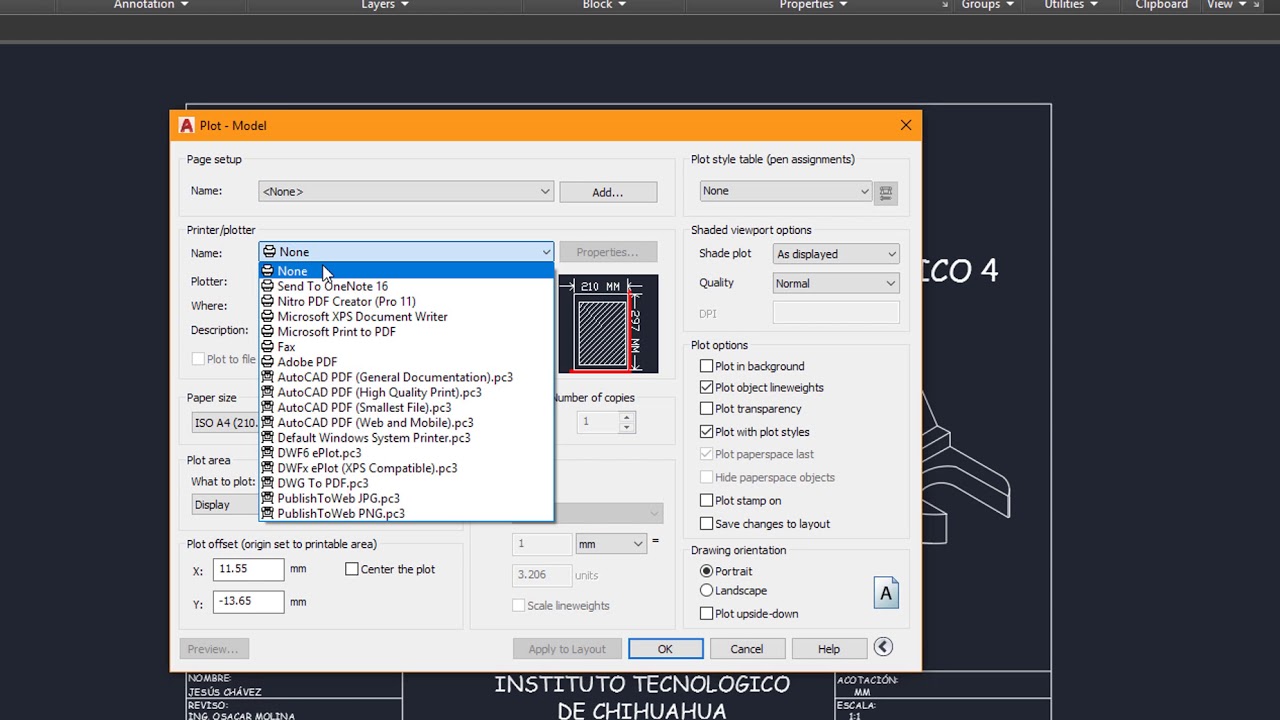This screenshot has width=1280, height=720.
Task: Click the X plot offset field
Action: coord(248,569)
